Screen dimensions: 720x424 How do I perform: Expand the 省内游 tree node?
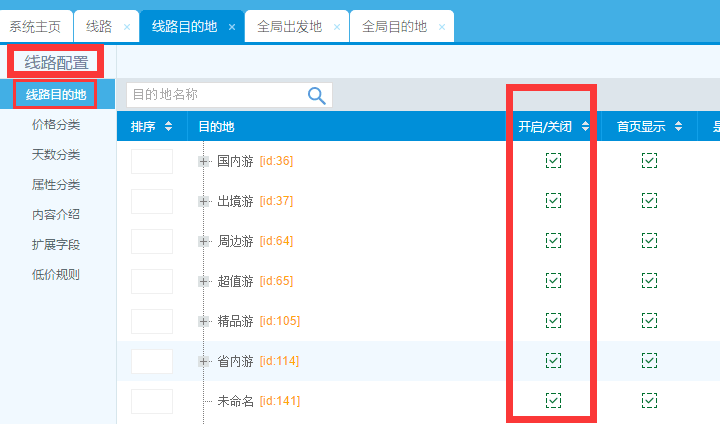204,361
